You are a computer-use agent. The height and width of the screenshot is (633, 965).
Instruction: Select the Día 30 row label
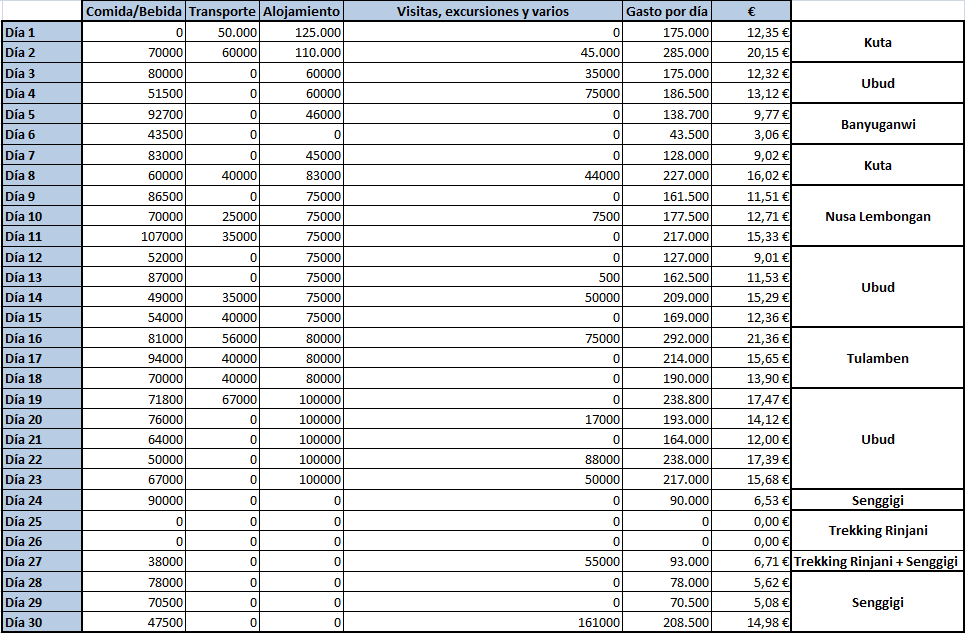point(42,622)
